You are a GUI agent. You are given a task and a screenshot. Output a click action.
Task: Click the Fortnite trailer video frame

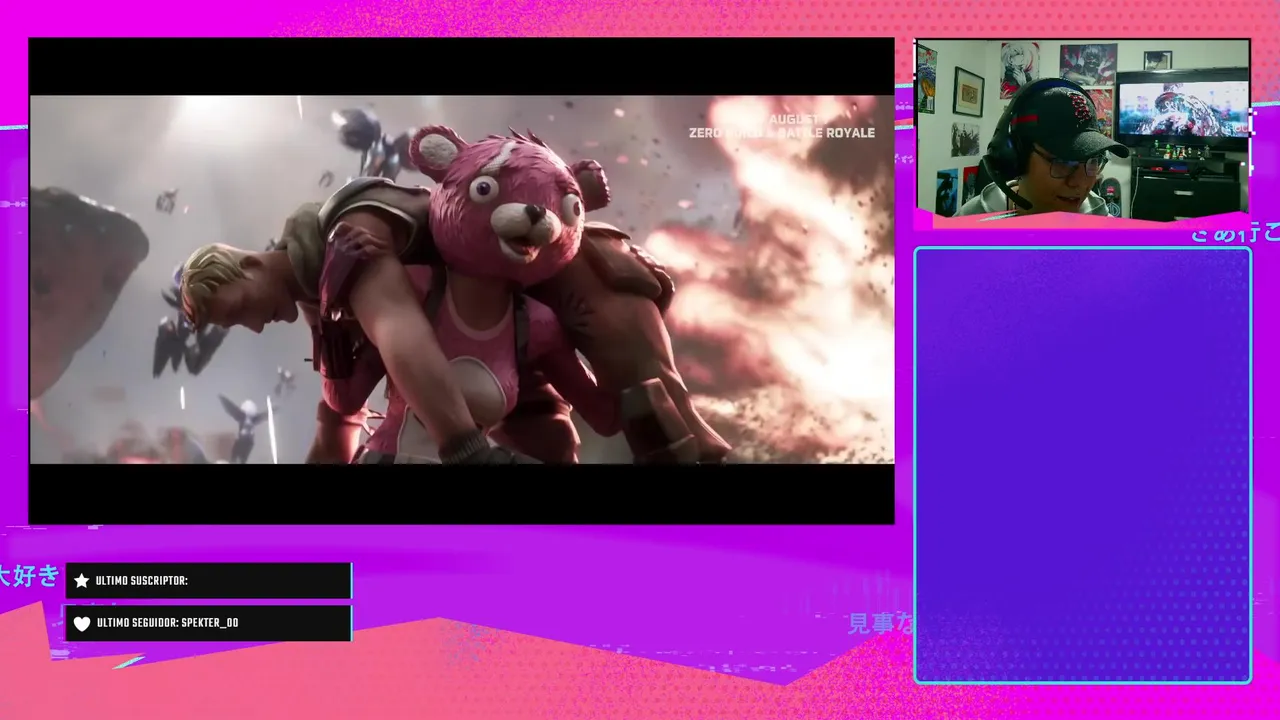pos(462,280)
